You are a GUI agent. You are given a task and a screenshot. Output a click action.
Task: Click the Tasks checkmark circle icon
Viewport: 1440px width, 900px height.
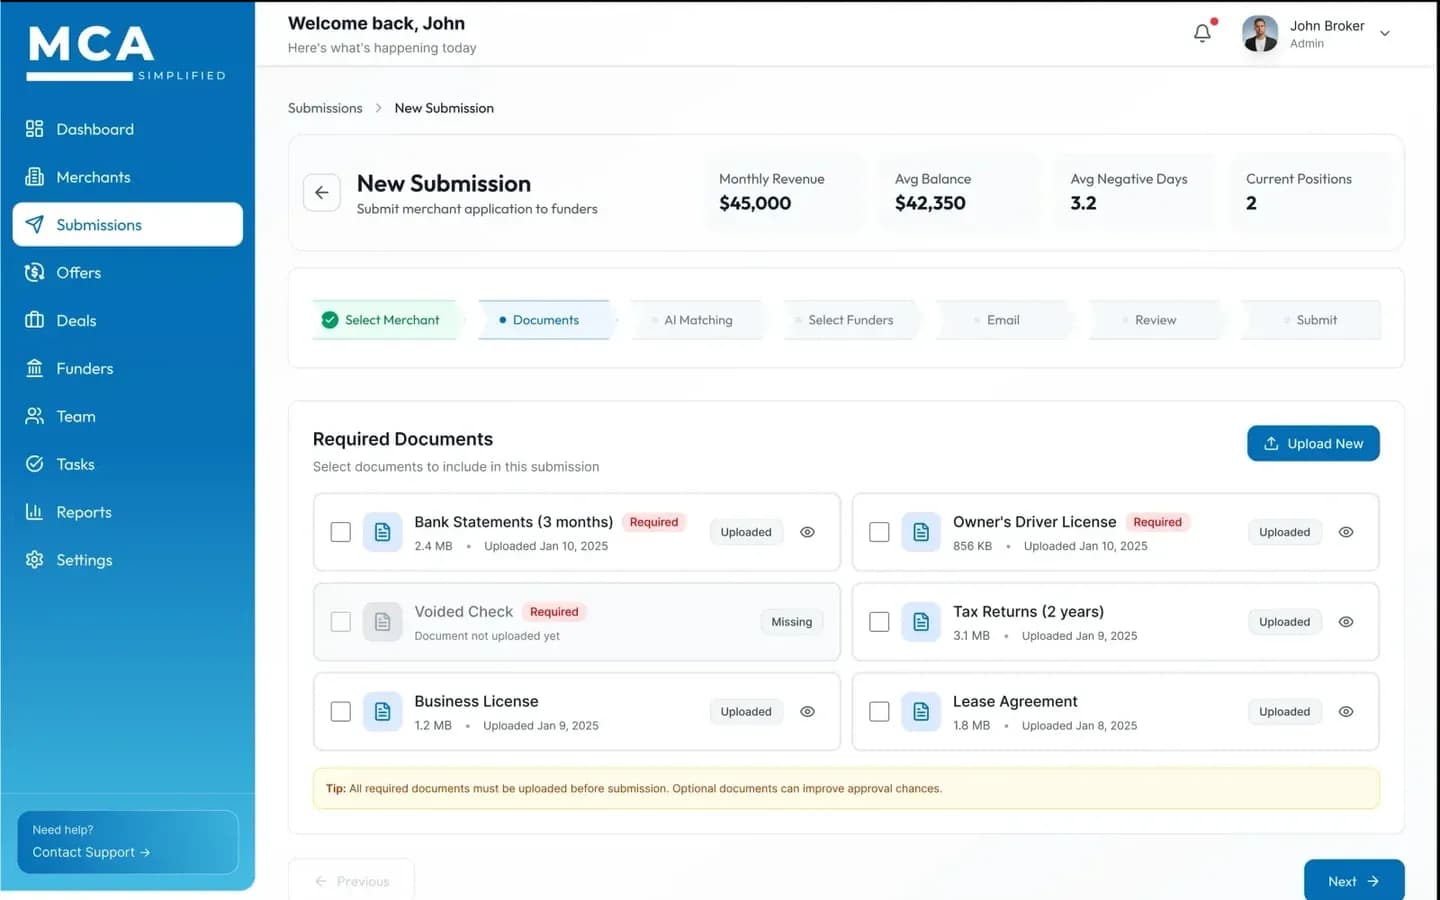coord(35,465)
